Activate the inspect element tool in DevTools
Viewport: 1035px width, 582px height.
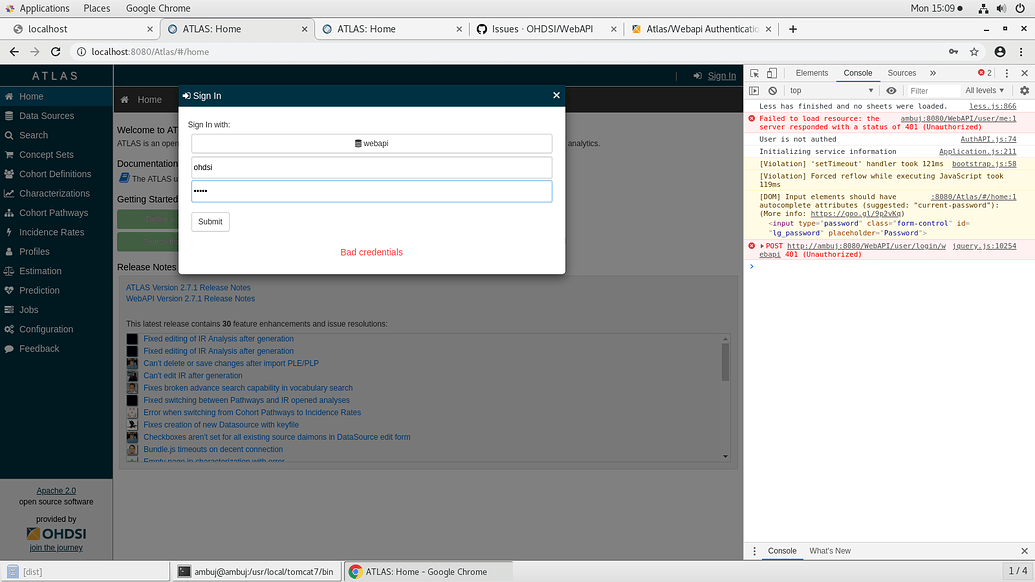coord(754,73)
